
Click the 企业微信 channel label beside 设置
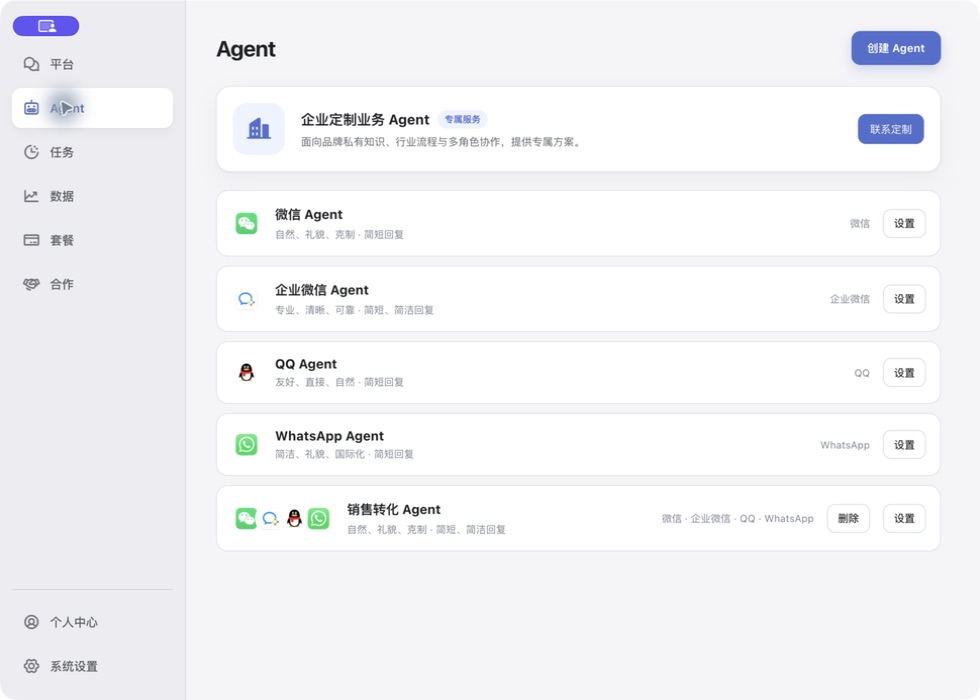coord(849,299)
